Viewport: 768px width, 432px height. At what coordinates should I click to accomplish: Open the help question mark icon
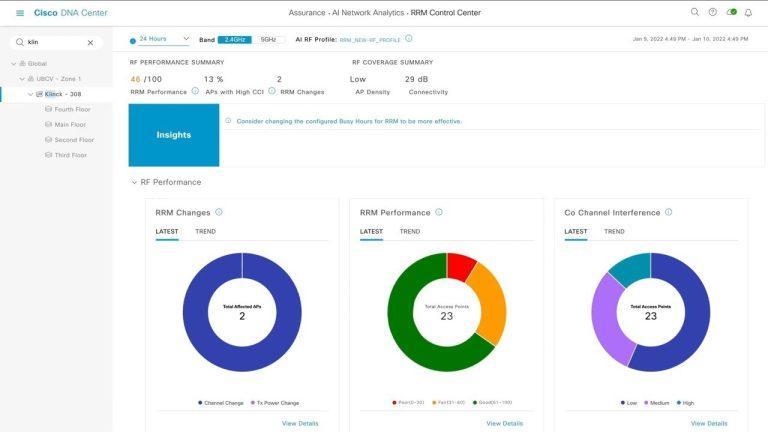(x=713, y=12)
